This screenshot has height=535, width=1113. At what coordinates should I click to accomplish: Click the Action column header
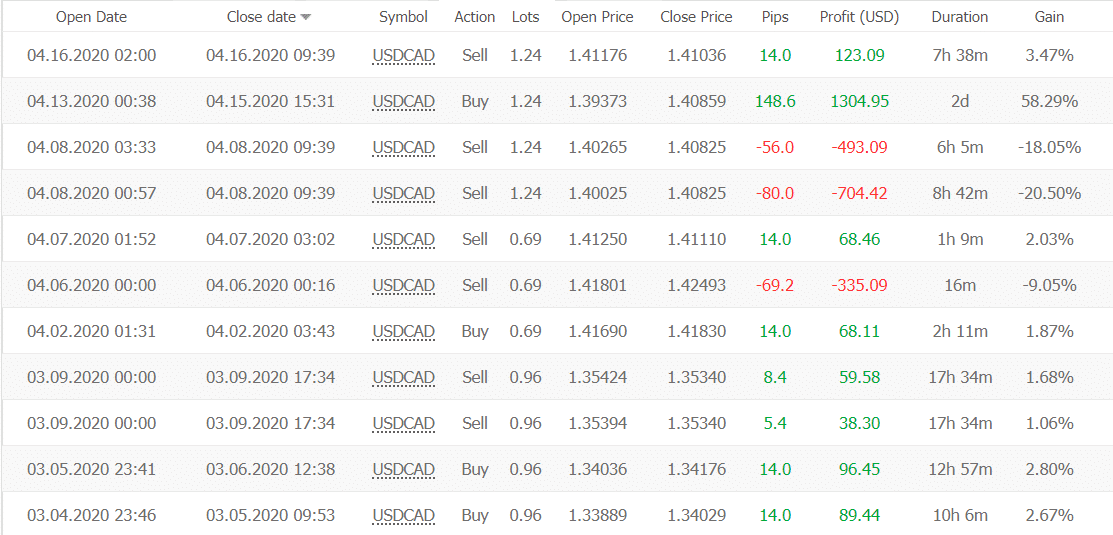click(x=475, y=17)
